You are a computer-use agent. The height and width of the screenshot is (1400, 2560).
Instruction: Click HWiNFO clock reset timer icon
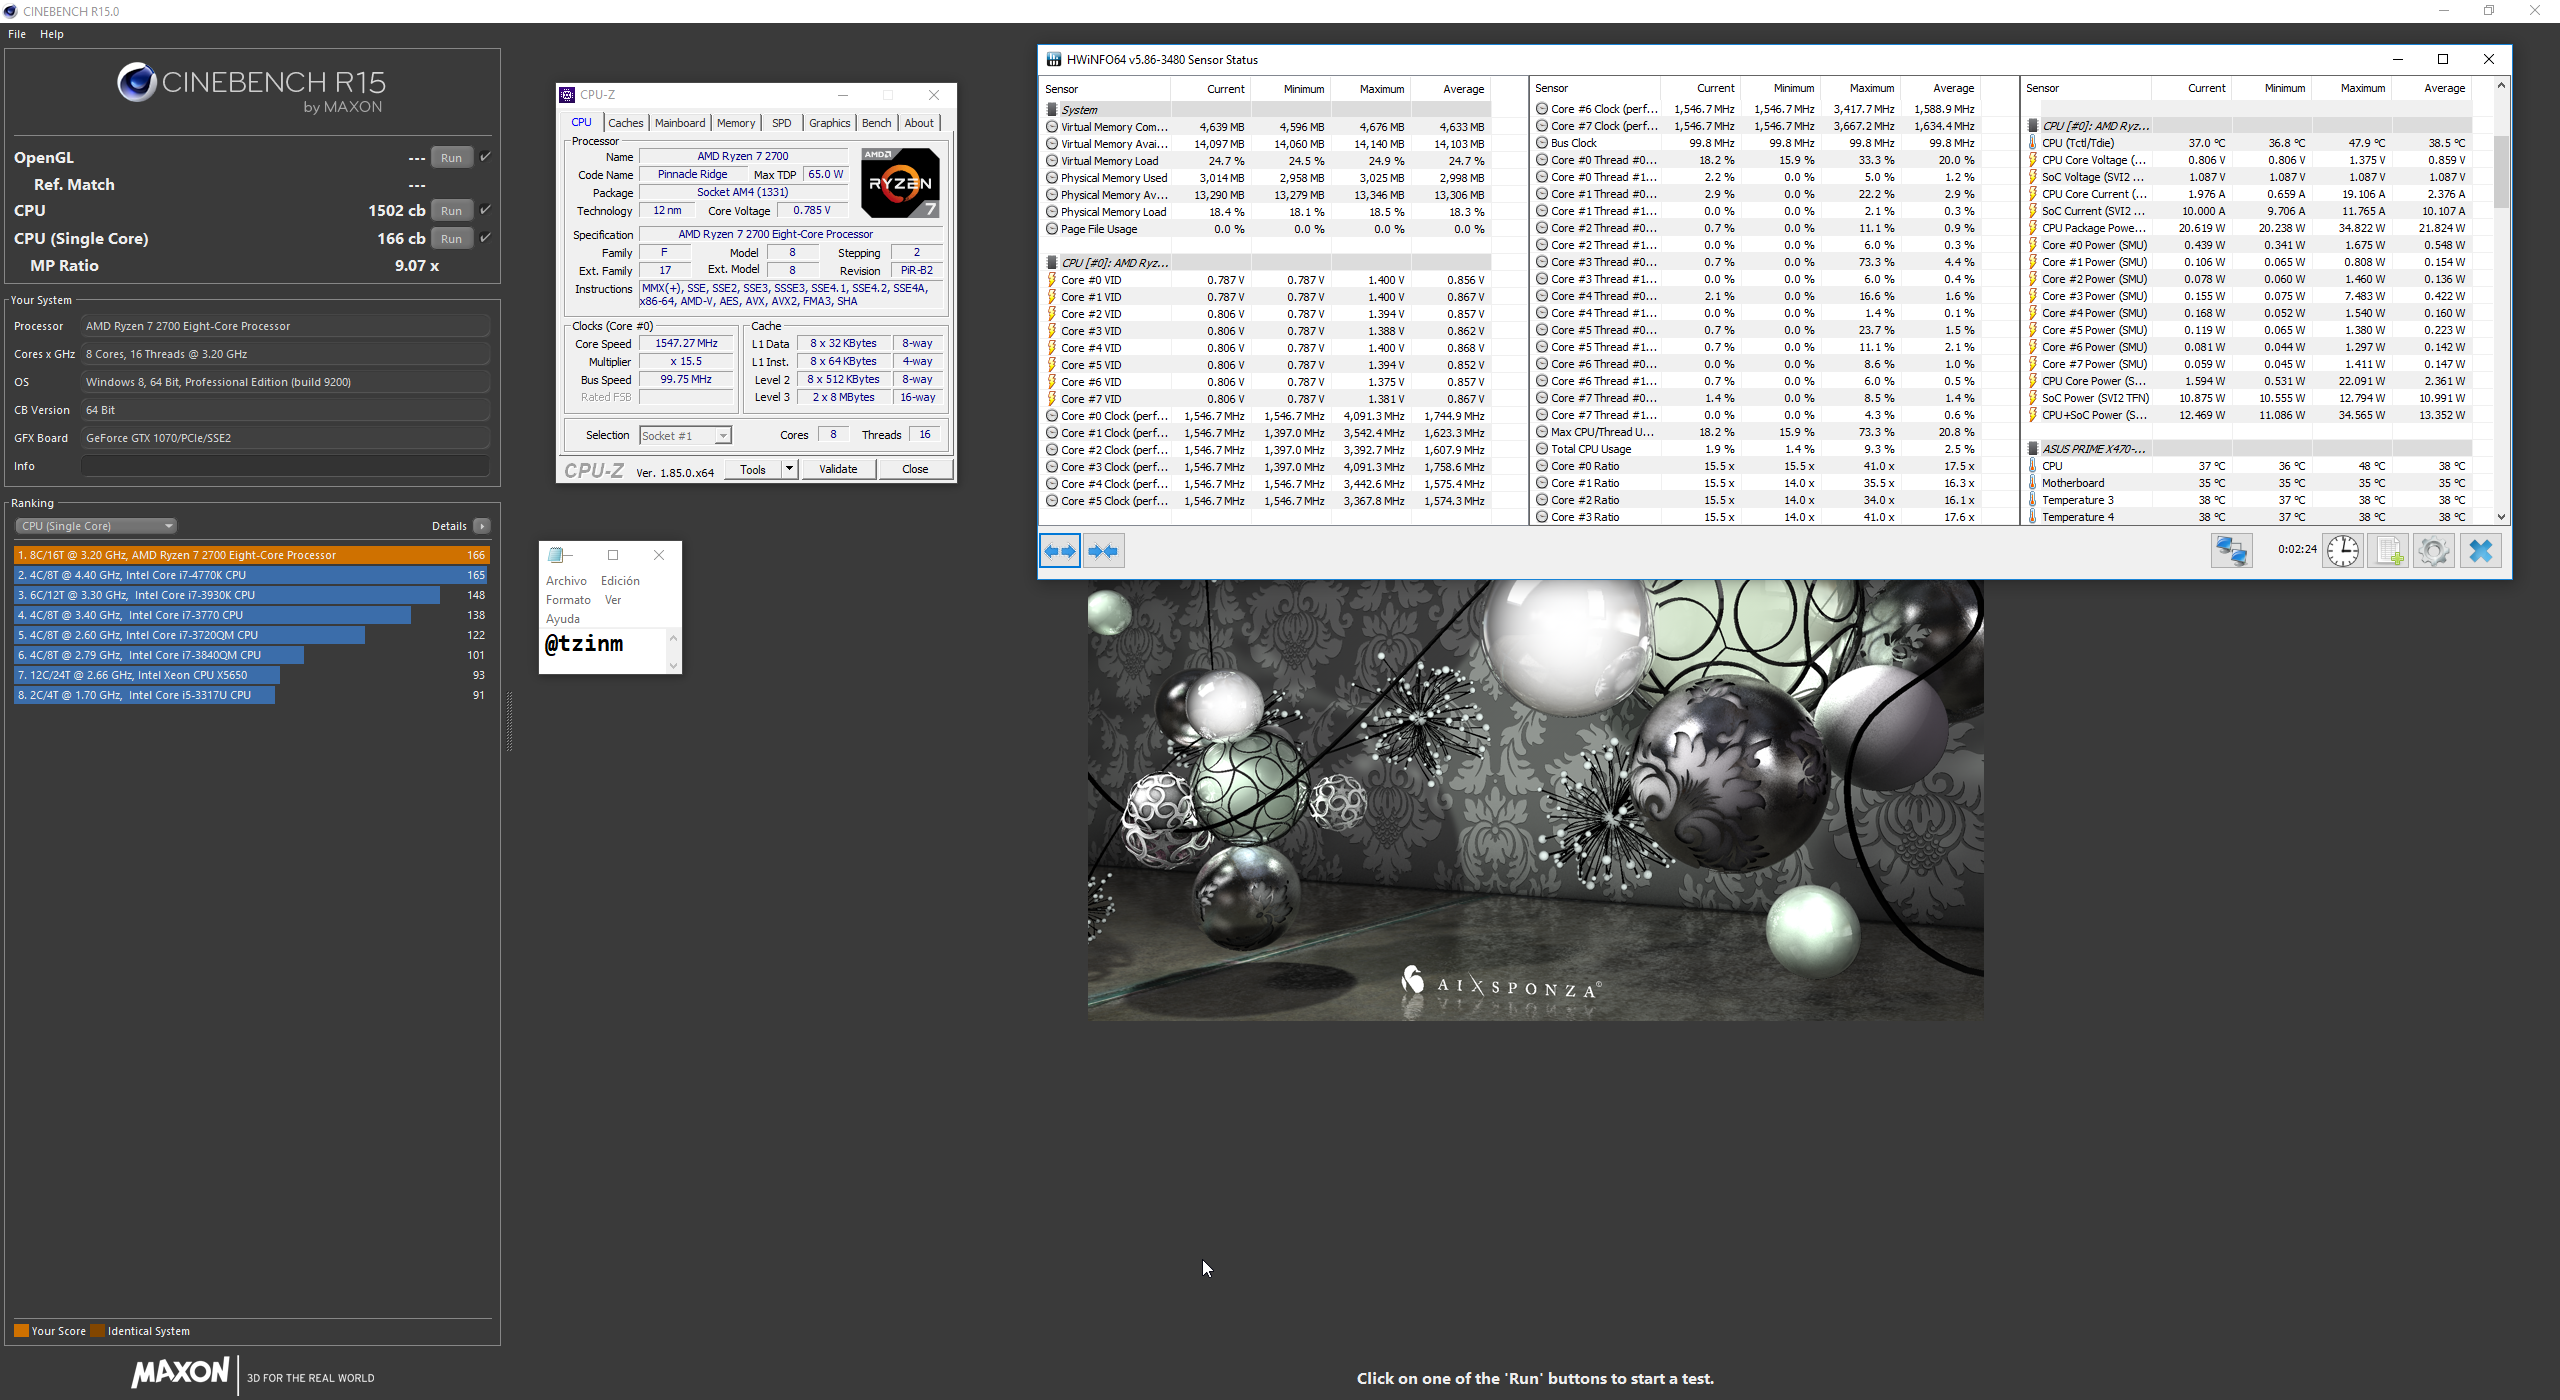[2342, 551]
